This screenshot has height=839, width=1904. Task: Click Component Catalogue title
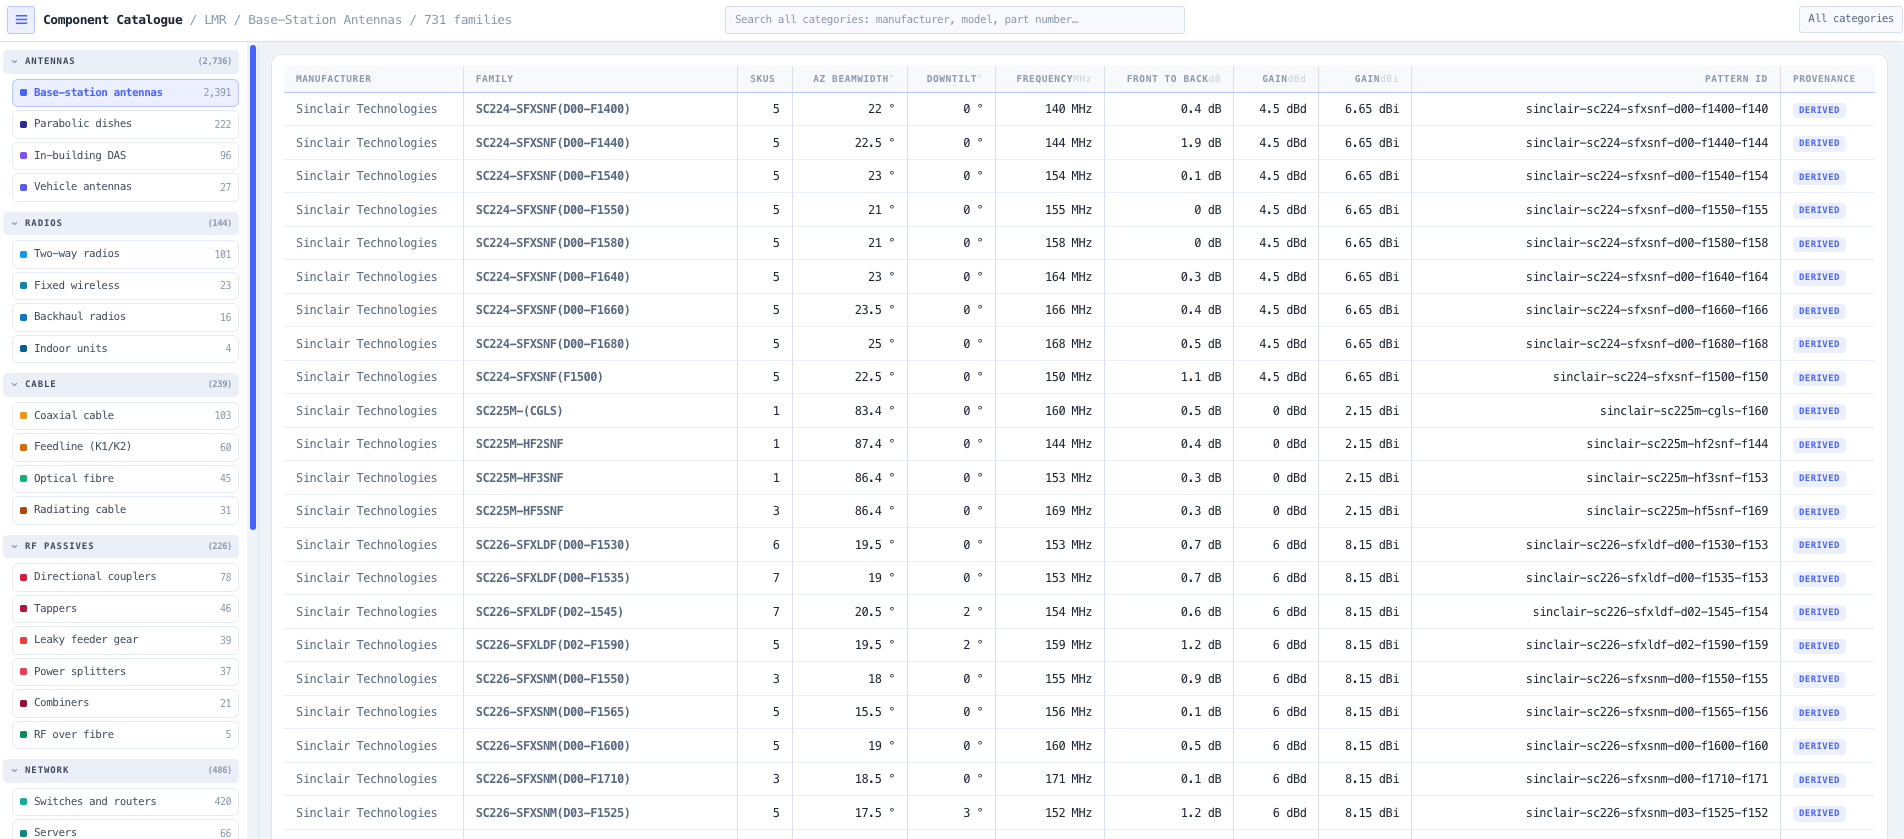click(x=113, y=20)
